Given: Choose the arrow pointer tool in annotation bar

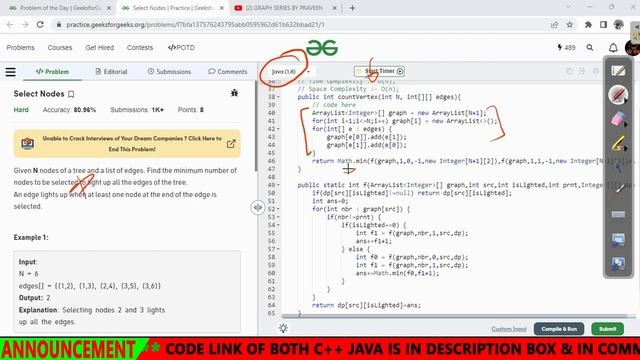Looking at the screenshot, I should click(x=618, y=167).
